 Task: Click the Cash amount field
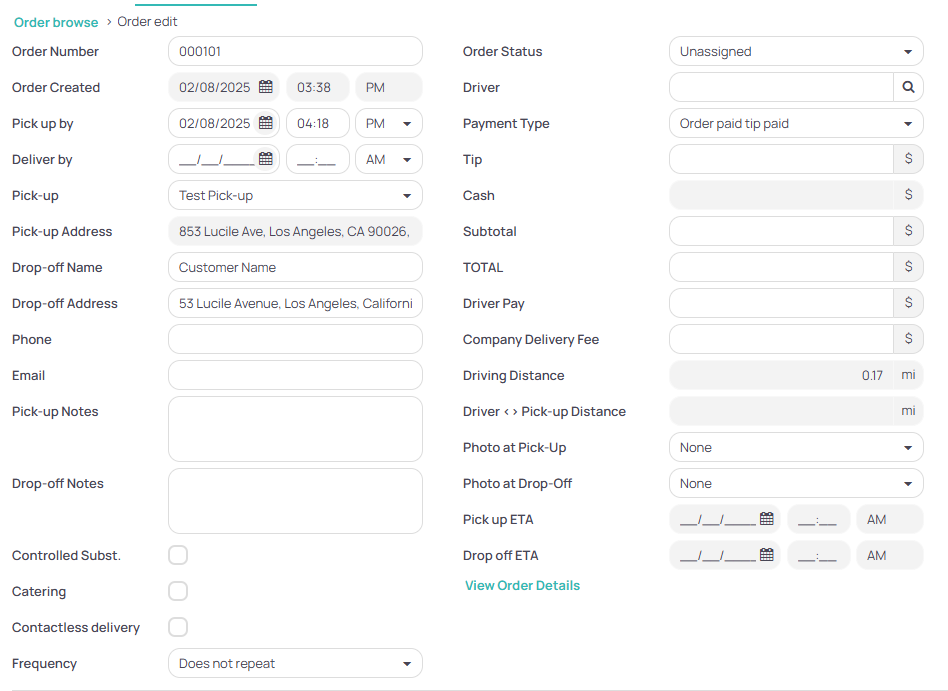pos(781,195)
